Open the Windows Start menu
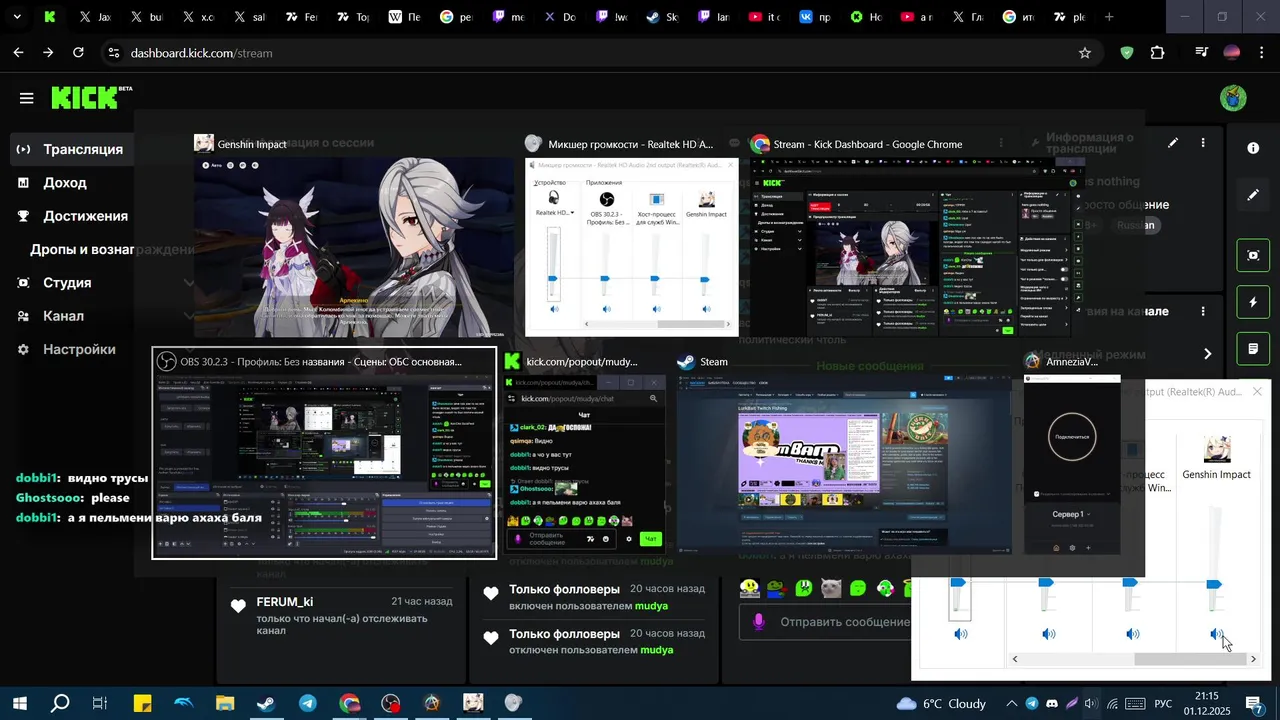 click(19, 704)
